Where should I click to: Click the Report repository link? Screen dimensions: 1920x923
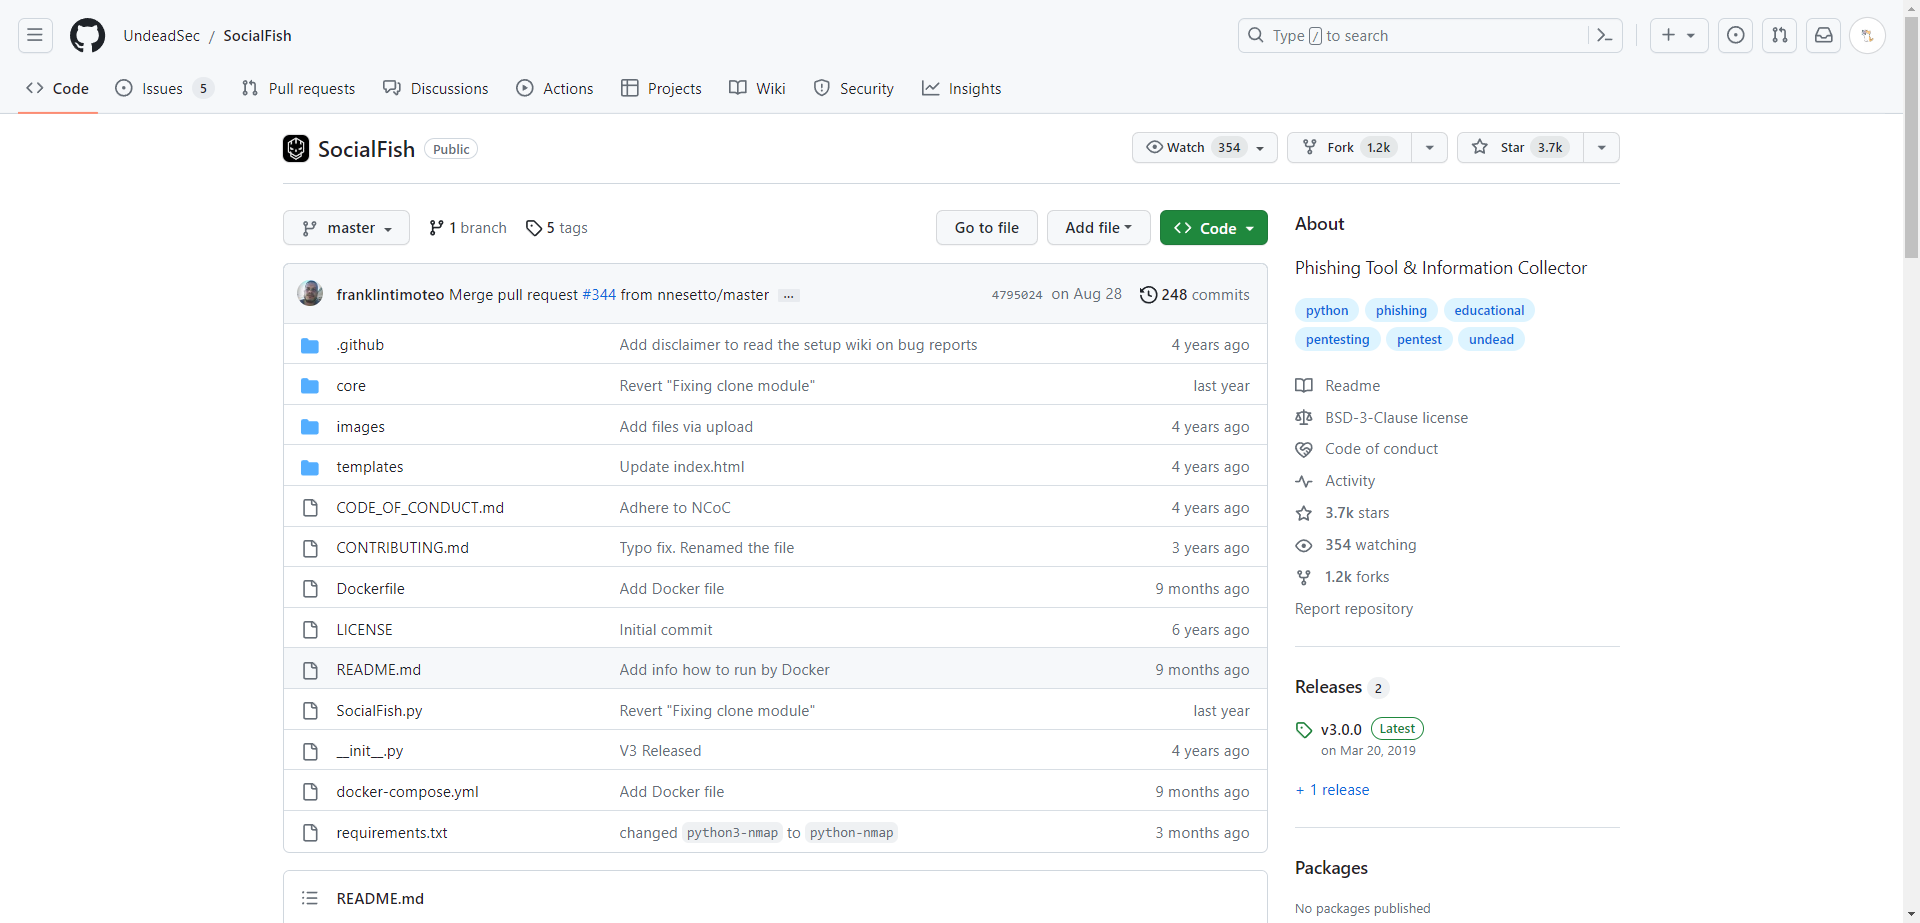point(1354,609)
